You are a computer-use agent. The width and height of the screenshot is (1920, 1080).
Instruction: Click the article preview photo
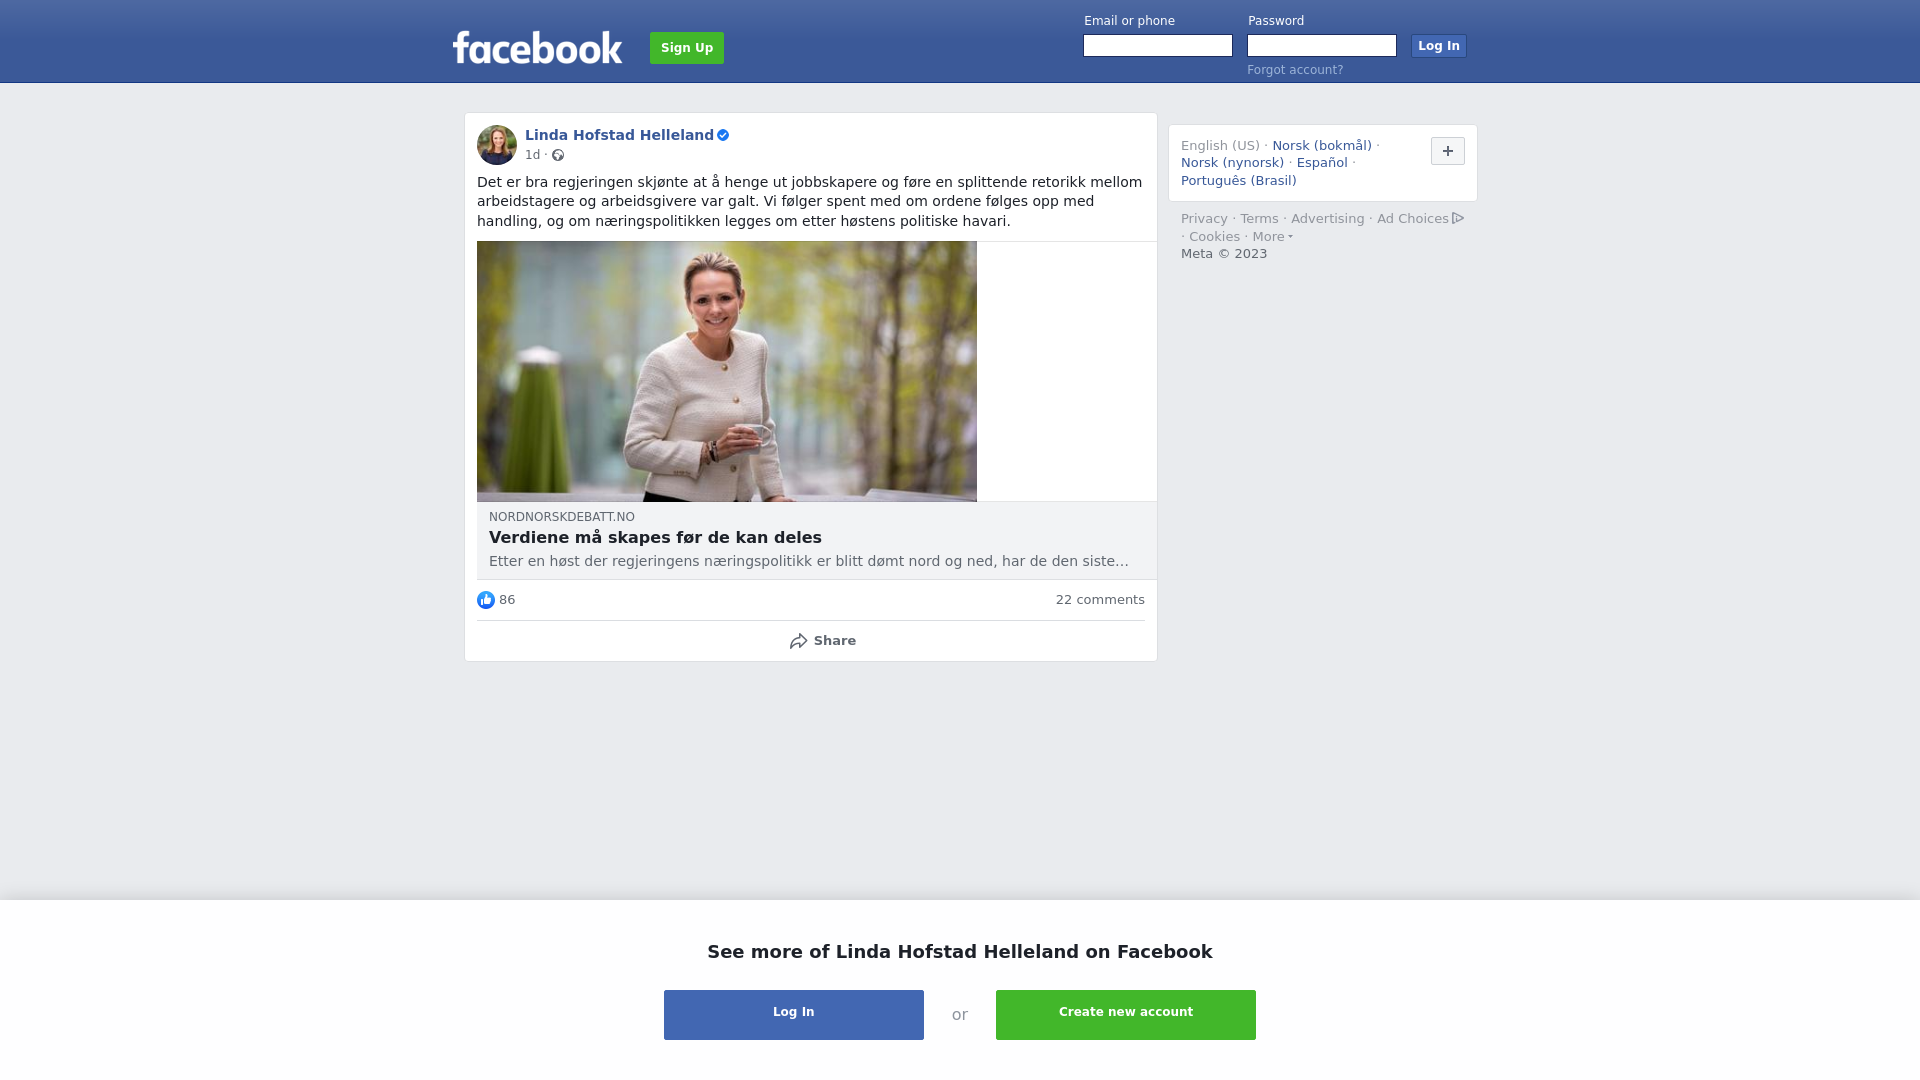(727, 371)
